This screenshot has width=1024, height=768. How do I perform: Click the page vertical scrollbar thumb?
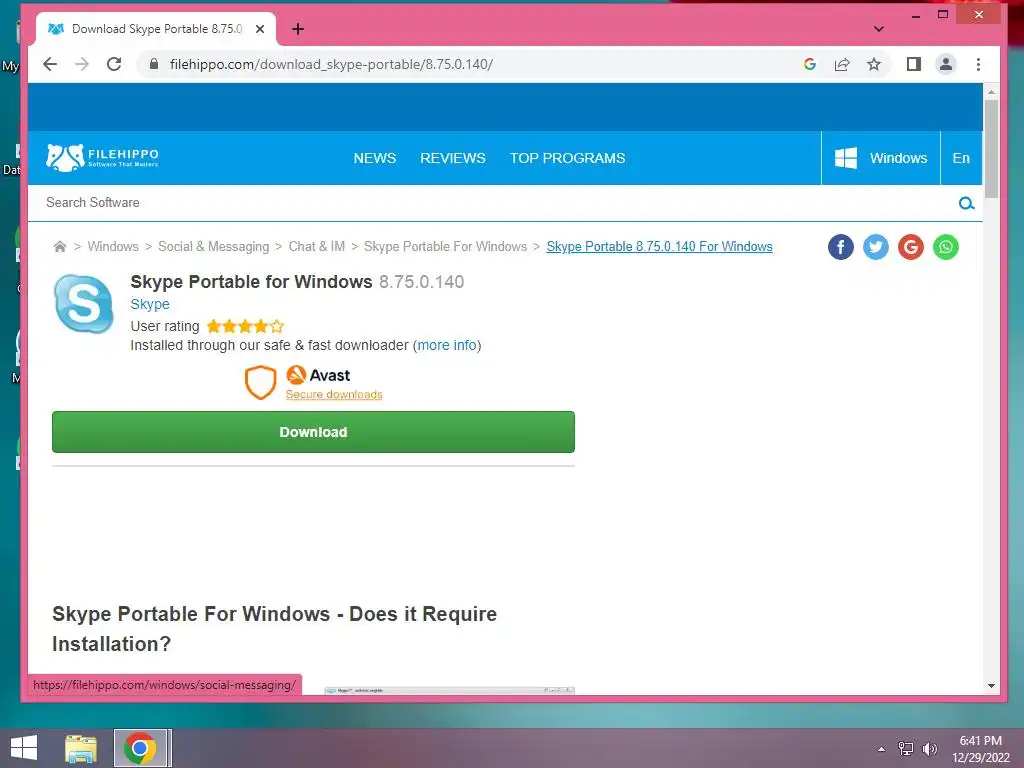click(991, 148)
